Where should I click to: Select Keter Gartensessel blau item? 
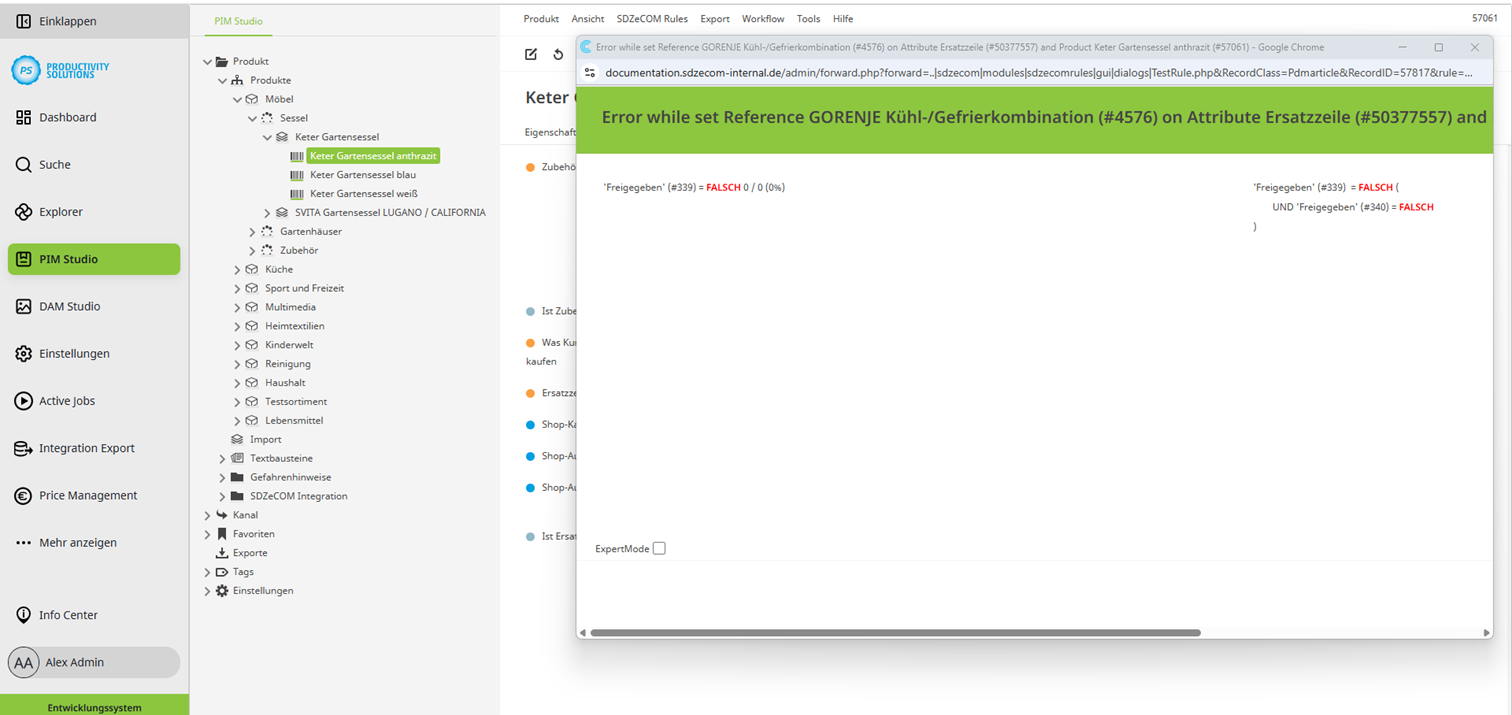(x=362, y=175)
